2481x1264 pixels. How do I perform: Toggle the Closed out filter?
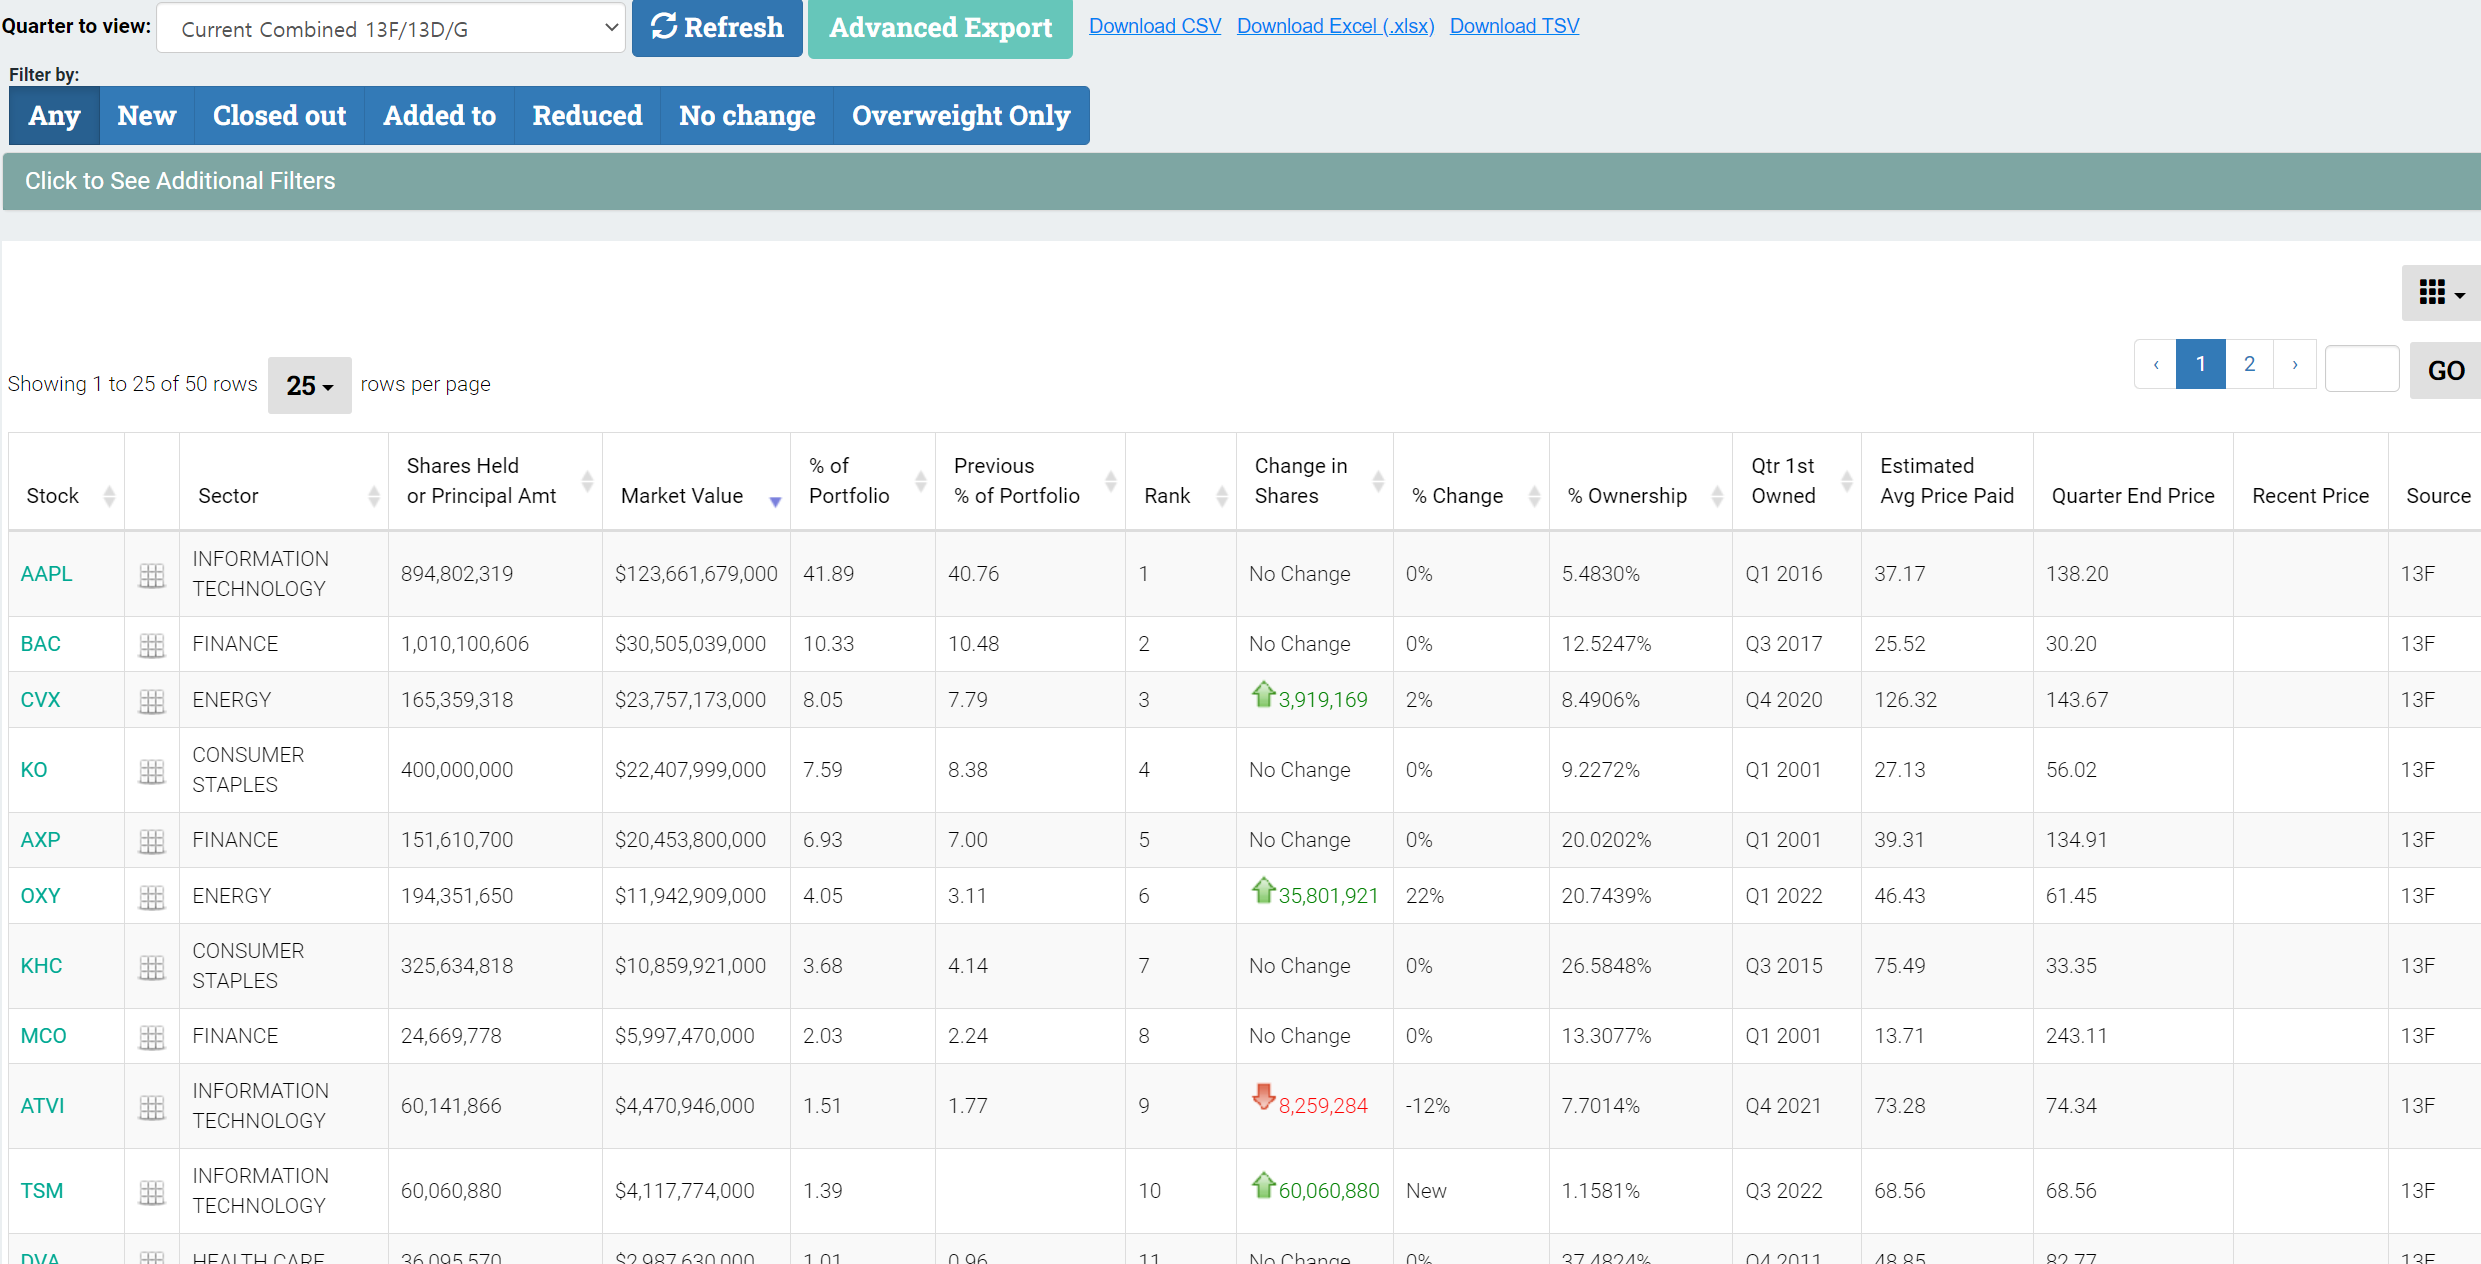pos(279,116)
